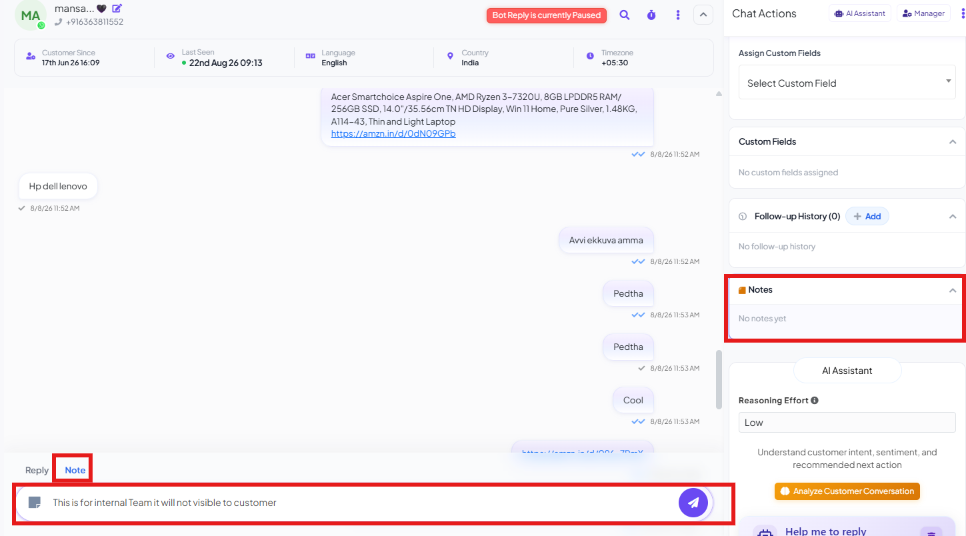The height and width of the screenshot is (536, 966).
Task: Click the Customer Since person icon
Action: click(x=30, y=56)
